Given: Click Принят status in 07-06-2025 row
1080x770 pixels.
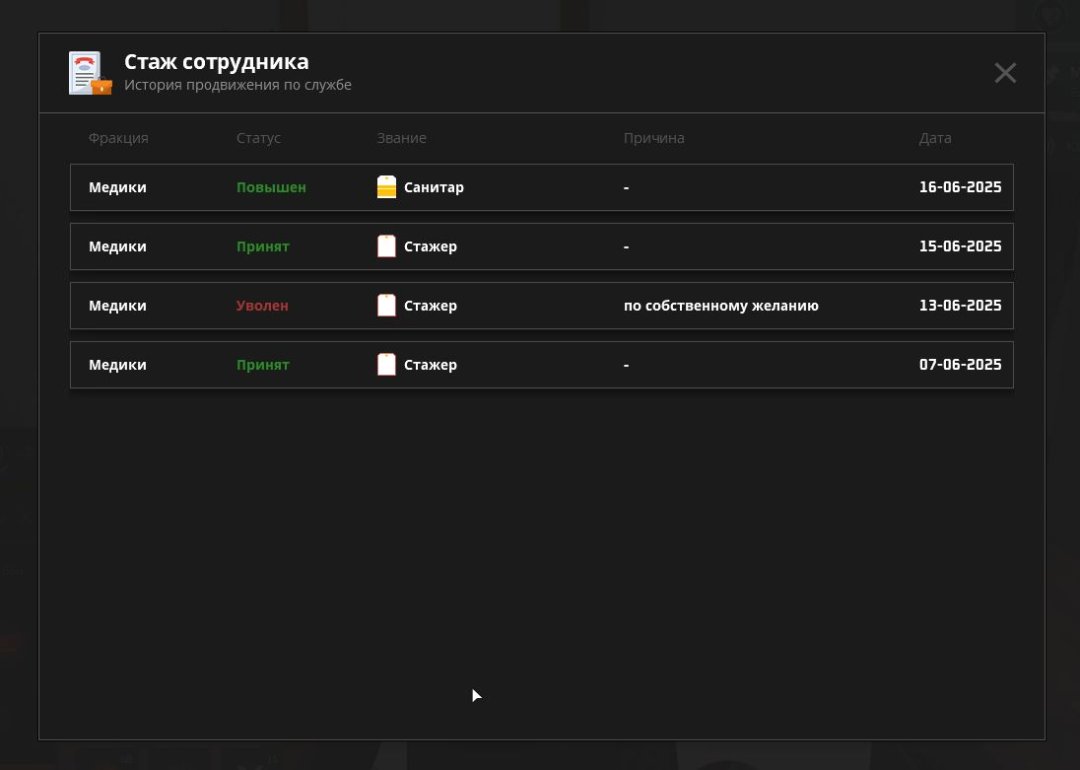Looking at the screenshot, I should coord(262,364).
